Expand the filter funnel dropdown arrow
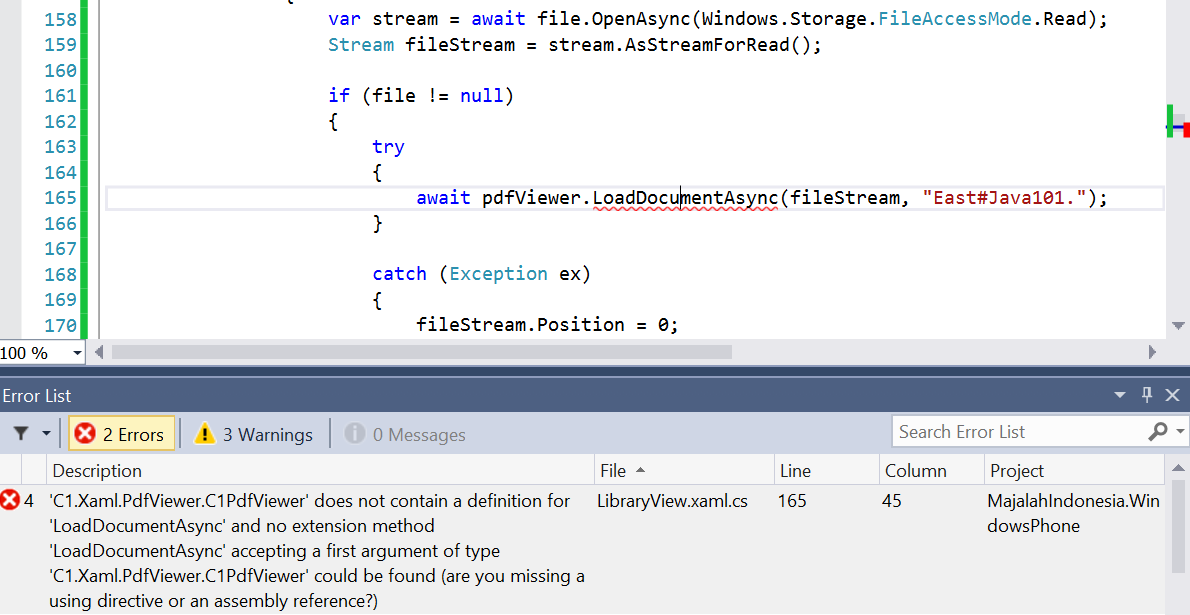The height and width of the screenshot is (615, 1190). click(46, 434)
